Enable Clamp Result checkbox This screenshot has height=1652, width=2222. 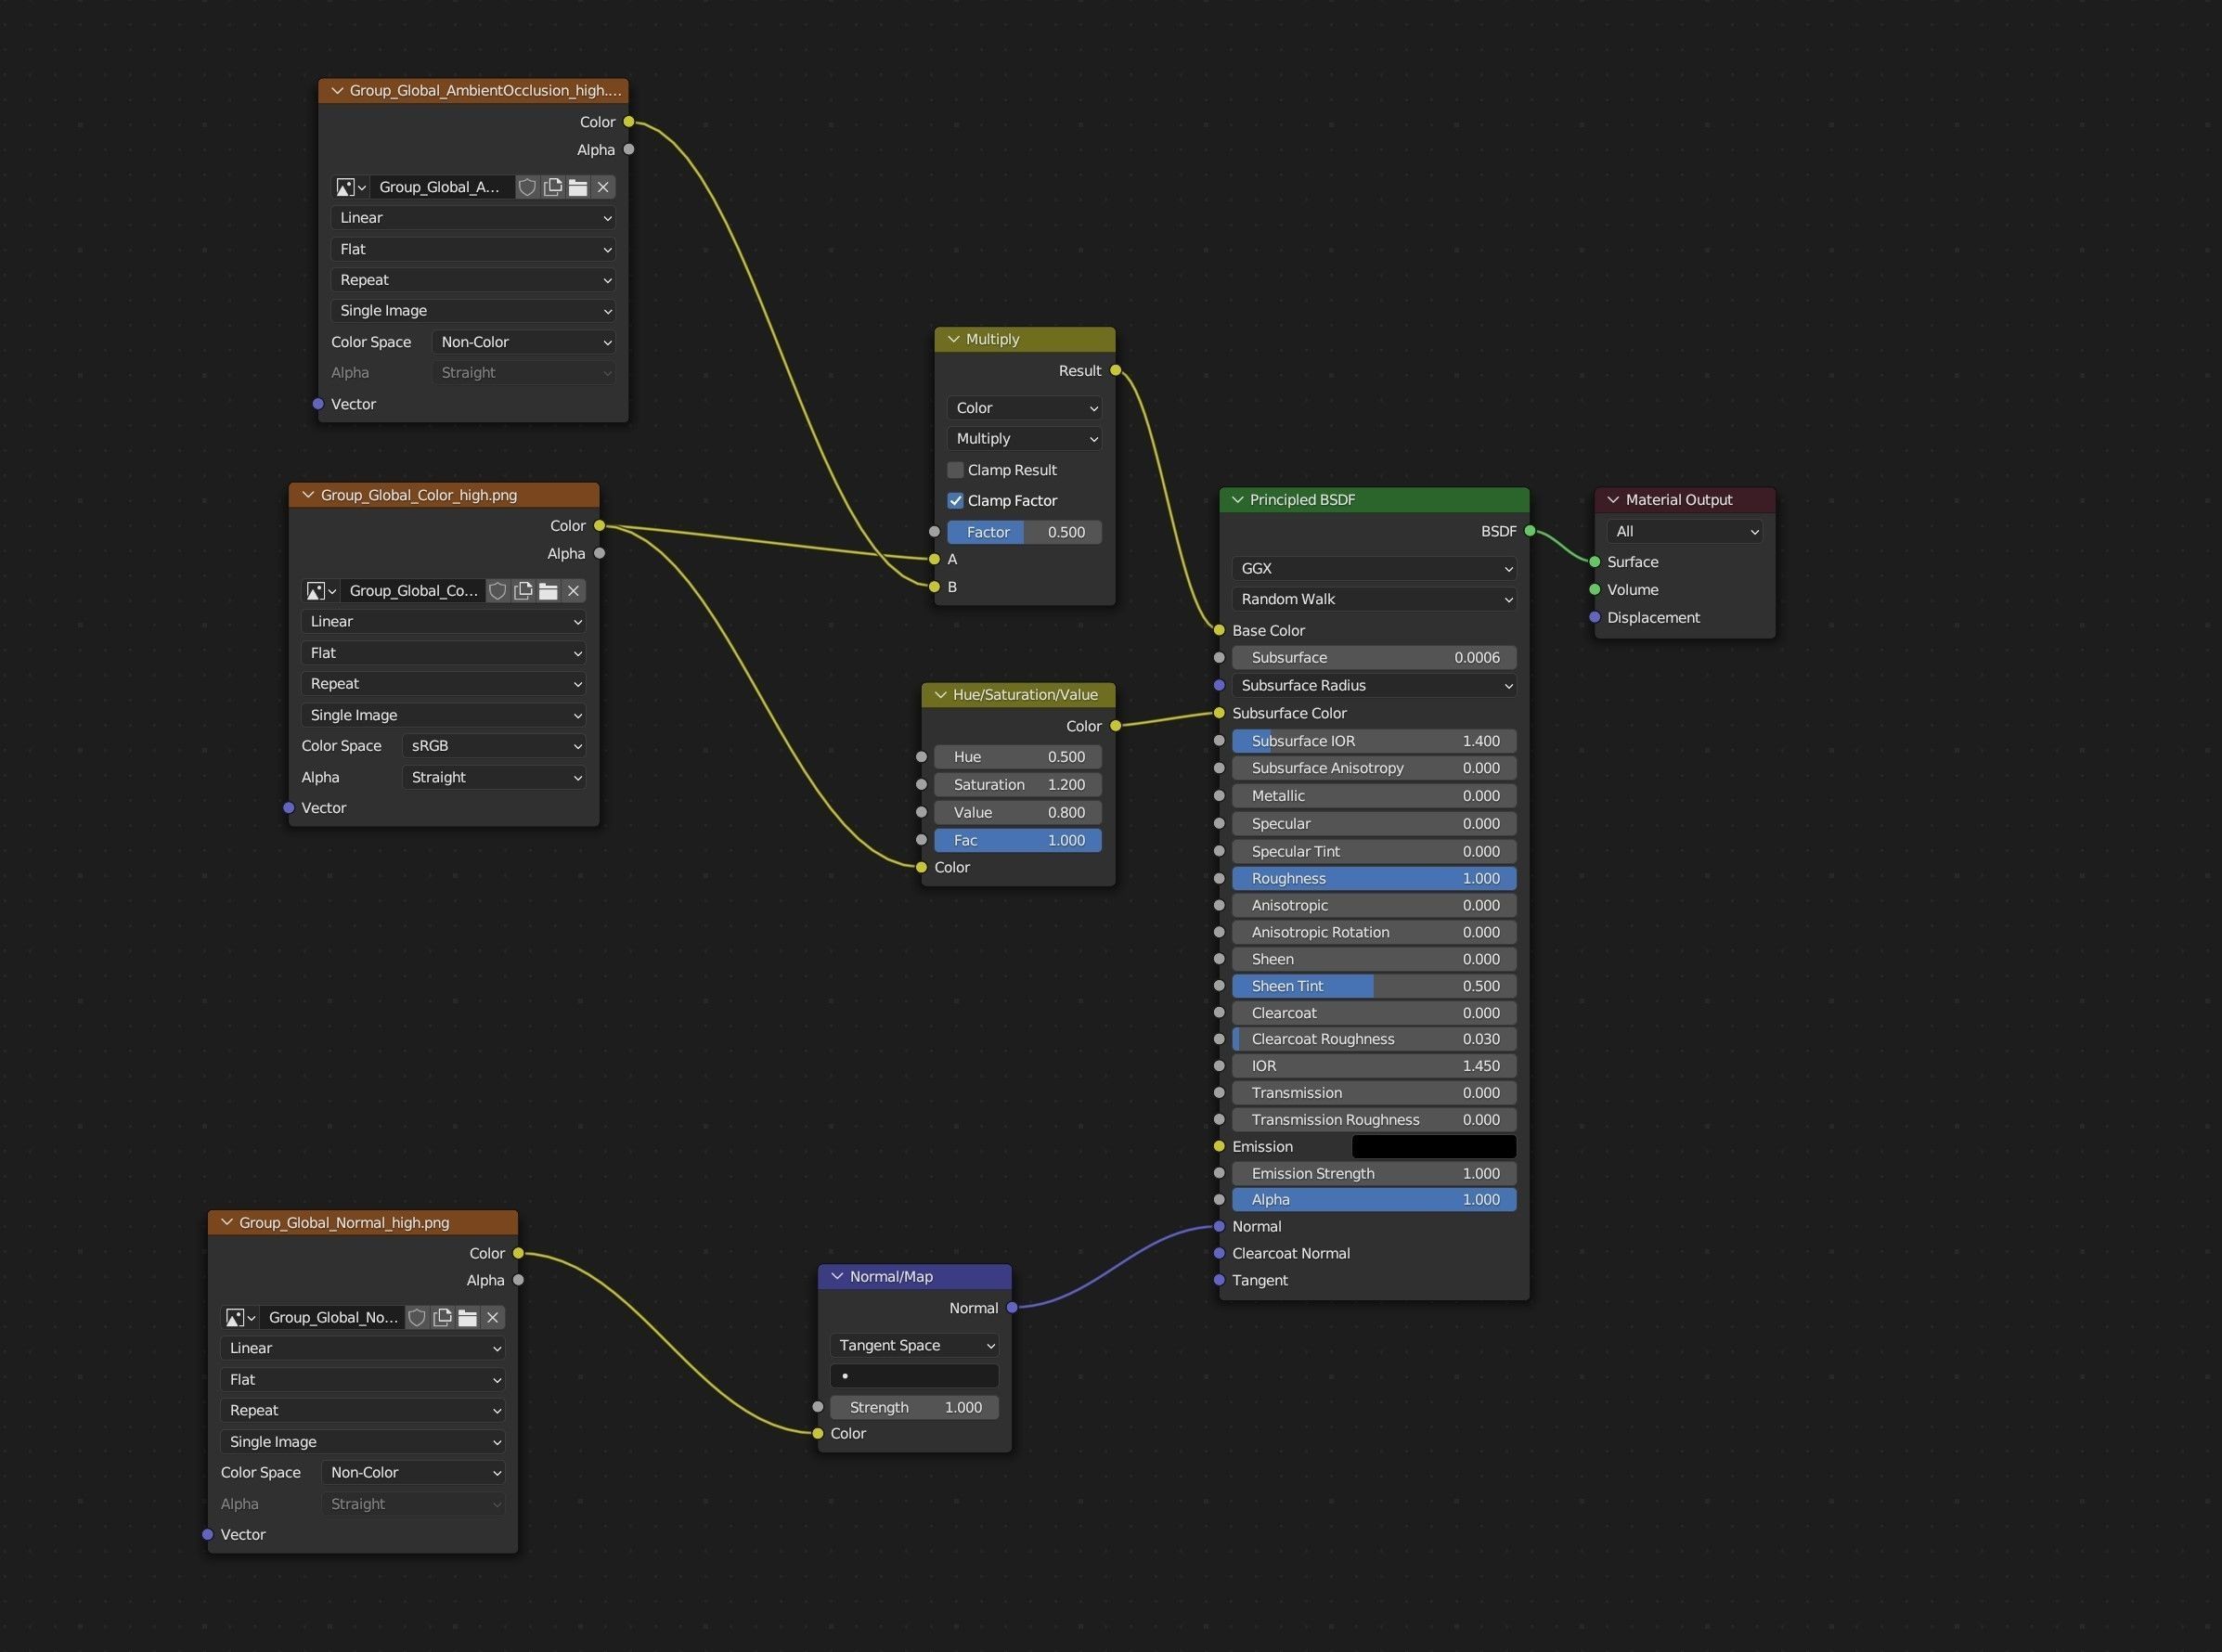click(x=956, y=470)
